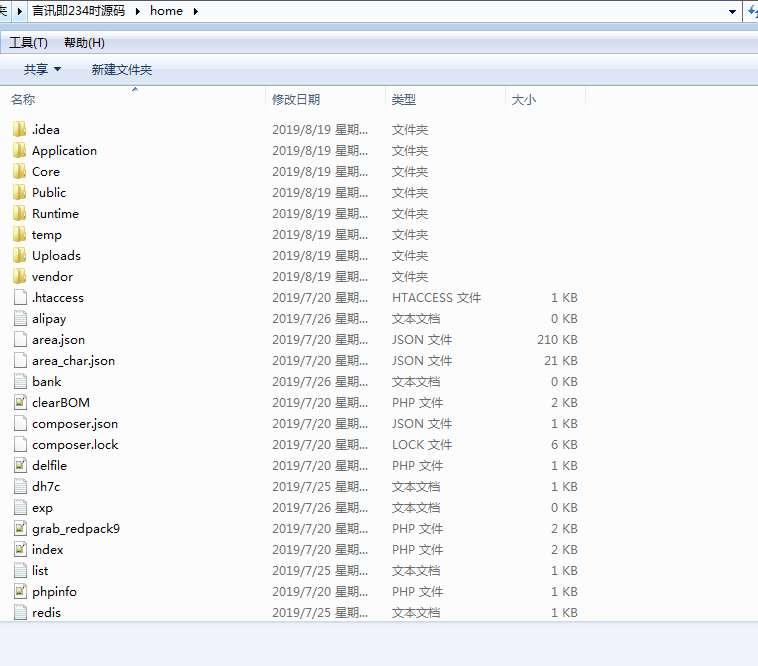Expand the arrow after 言讯即234时源码 breadcrumb
Screen dimensions: 758x666
(x=138, y=11)
